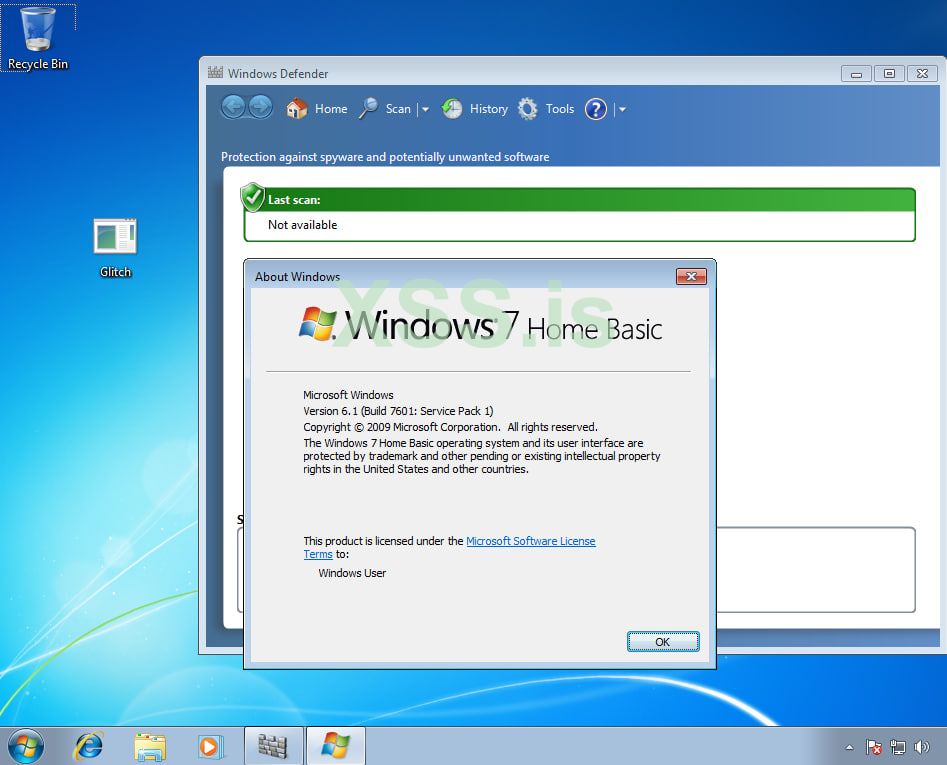Screen dimensions: 947x765
Task: Open the Home page in Windows Defender
Action: point(317,109)
